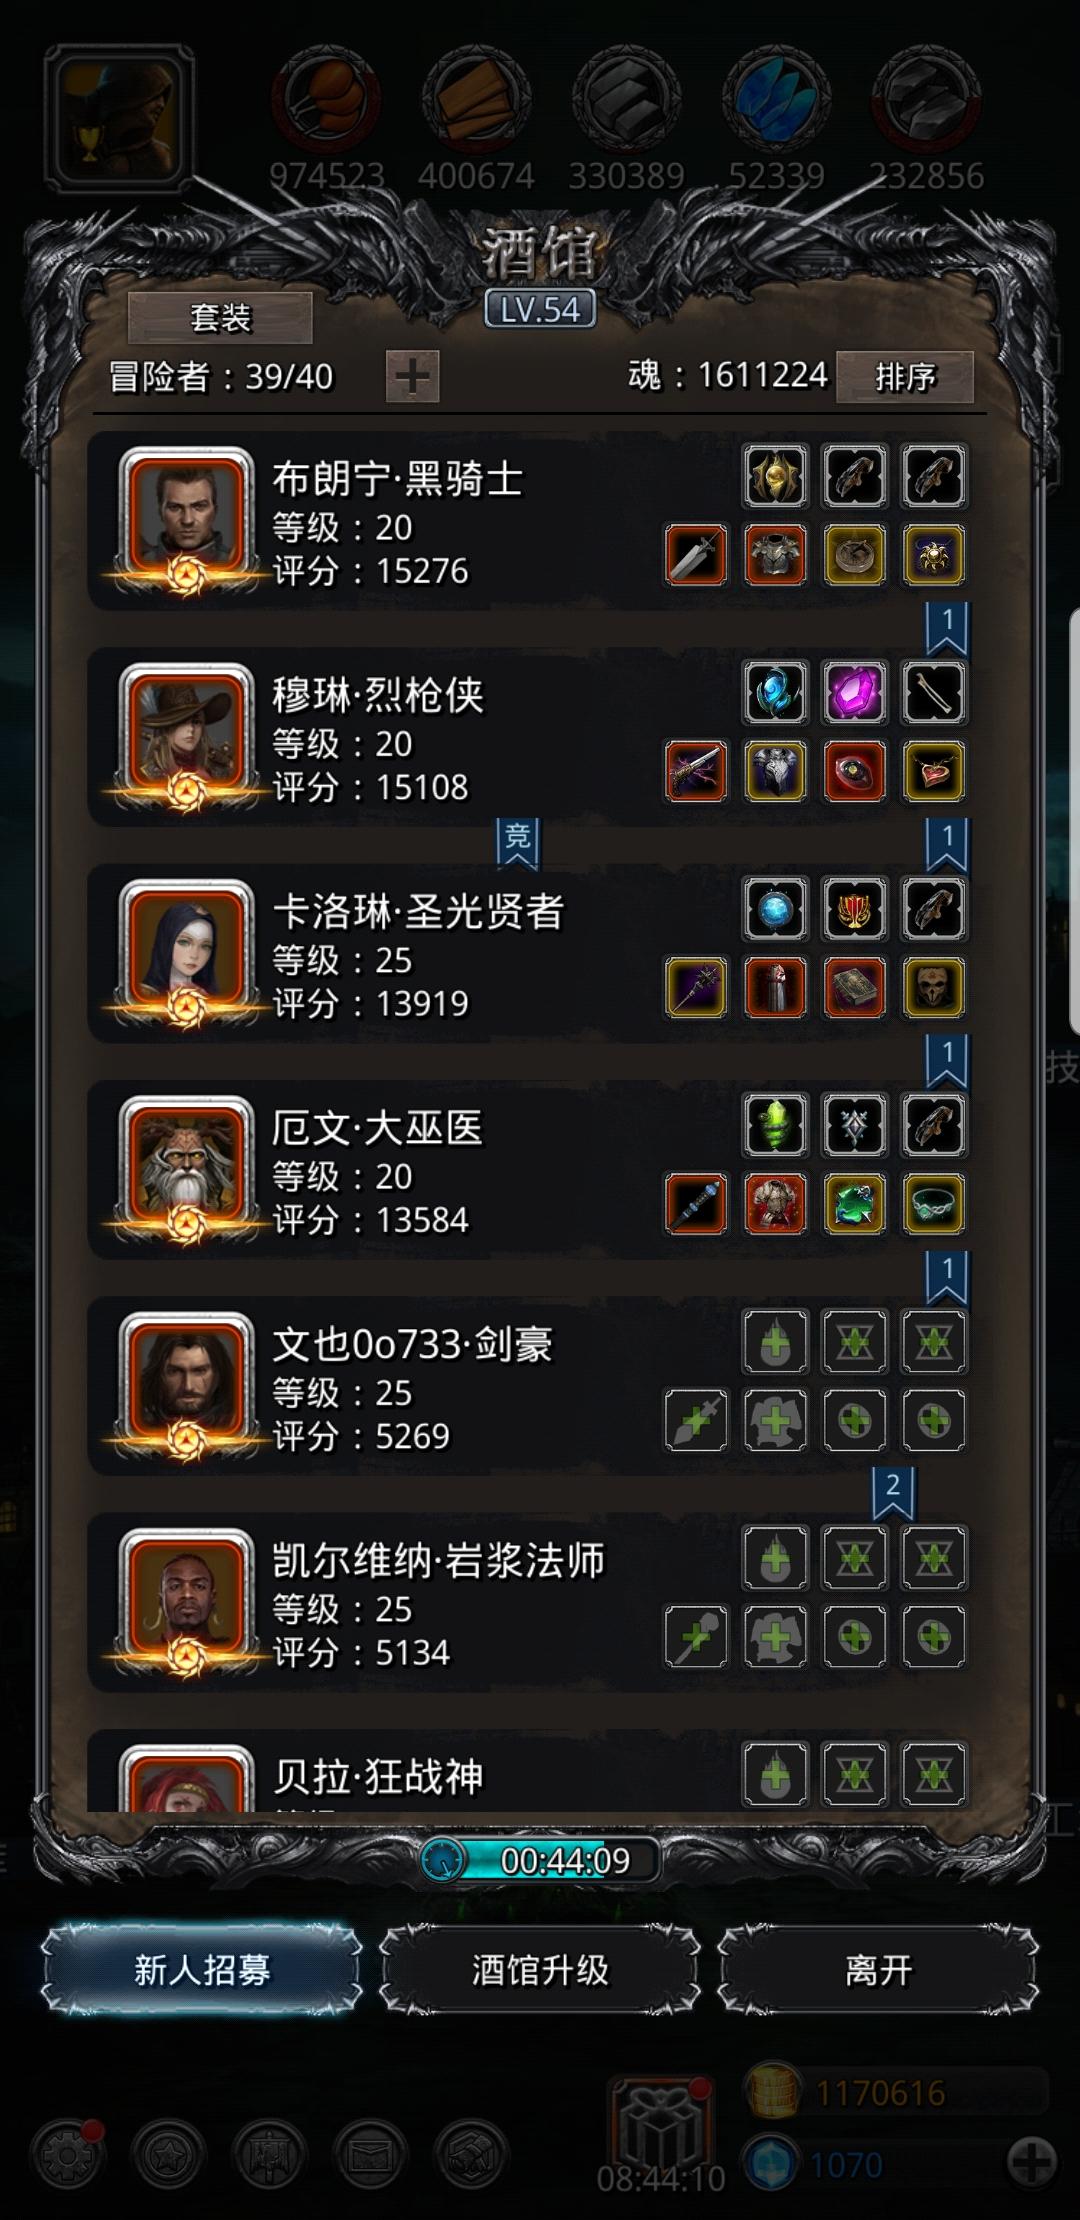1080x2220 pixels.
Task: Open player avatar profile at top left
Action: pyautogui.click(x=119, y=118)
